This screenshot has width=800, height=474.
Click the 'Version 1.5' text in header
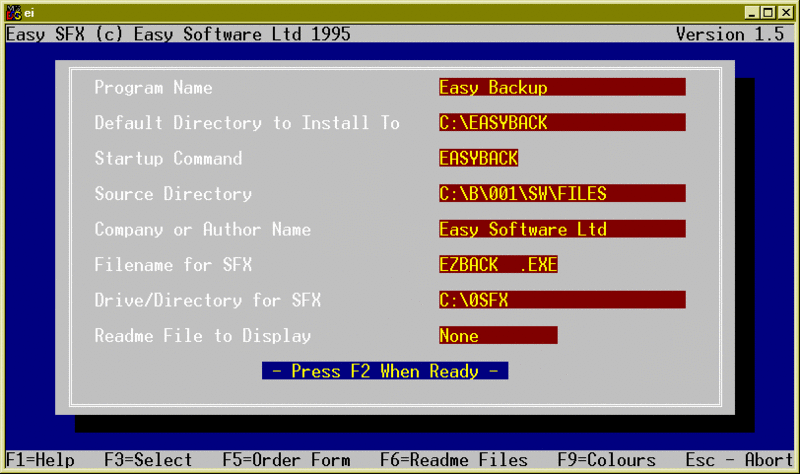[x=730, y=34]
